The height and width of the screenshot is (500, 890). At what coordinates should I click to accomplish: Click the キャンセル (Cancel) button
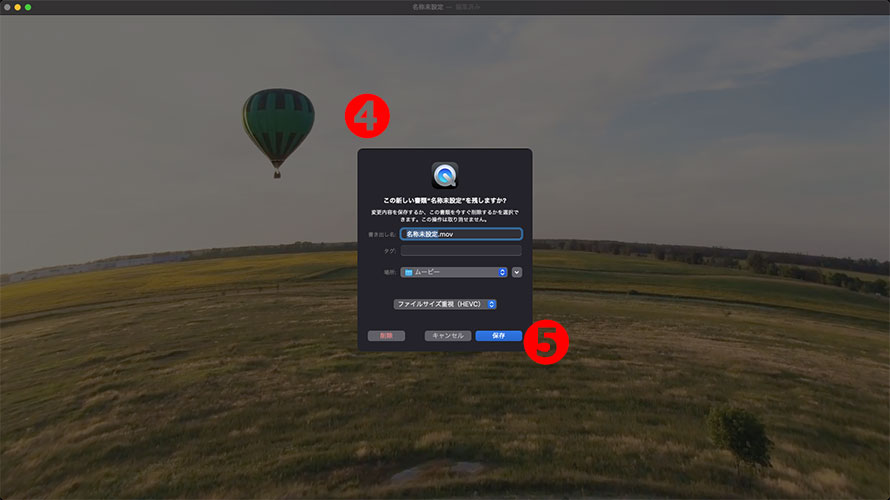448,336
